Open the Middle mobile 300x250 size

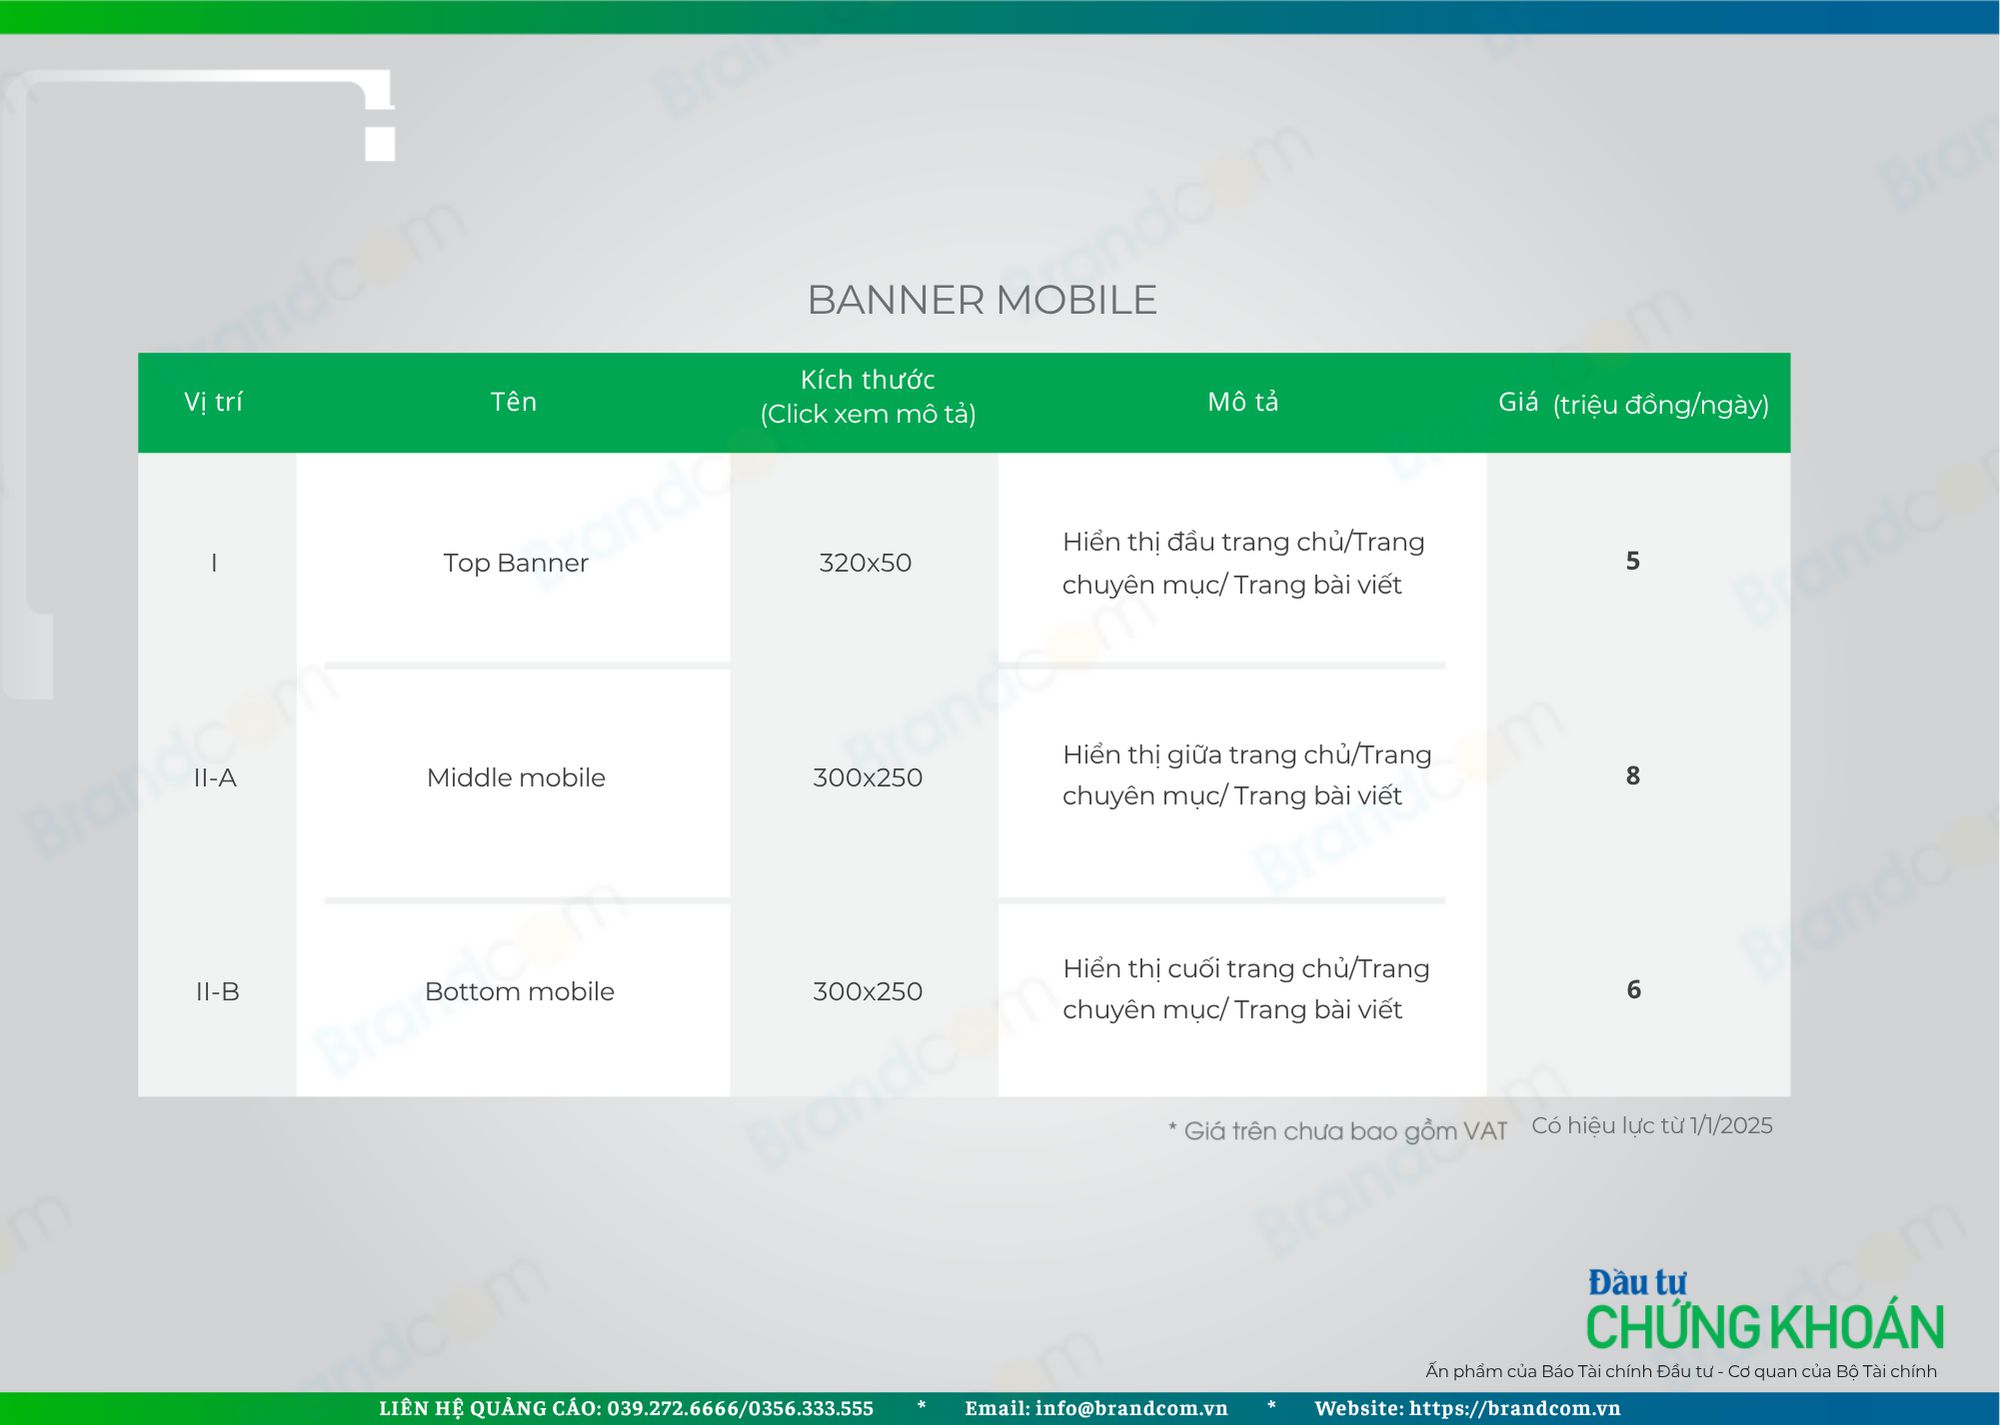click(868, 778)
